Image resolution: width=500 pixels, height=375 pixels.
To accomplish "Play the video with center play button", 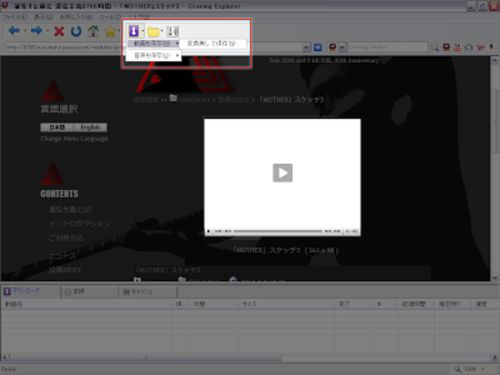I will pyautogui.click(x=283, y=173).
